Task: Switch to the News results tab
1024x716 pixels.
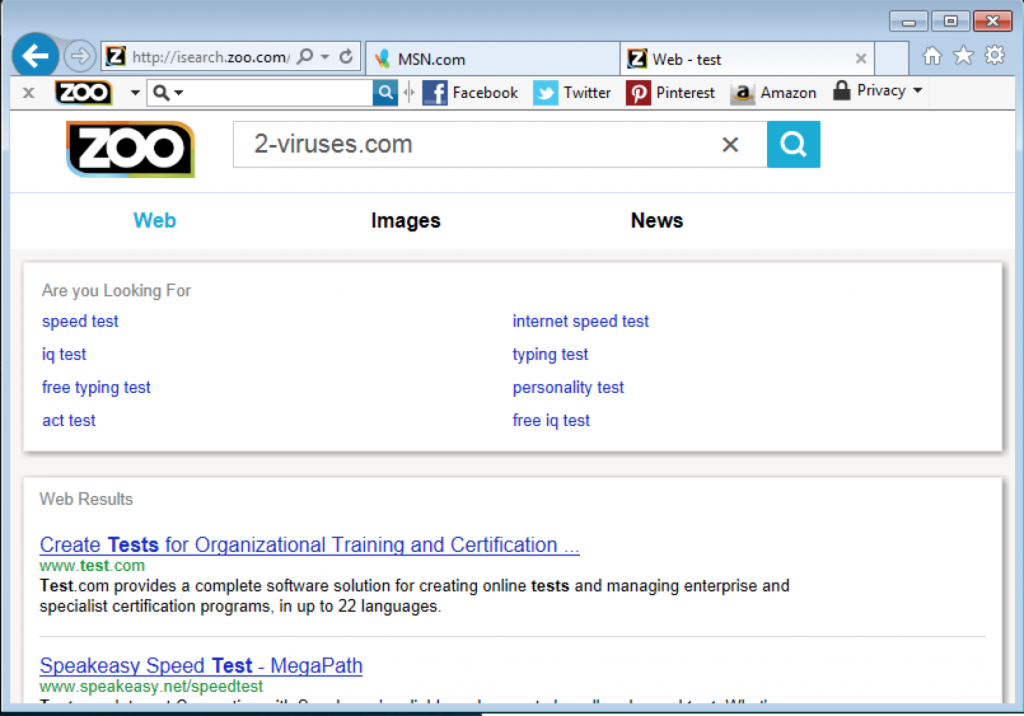Action: tap(657, 220)
